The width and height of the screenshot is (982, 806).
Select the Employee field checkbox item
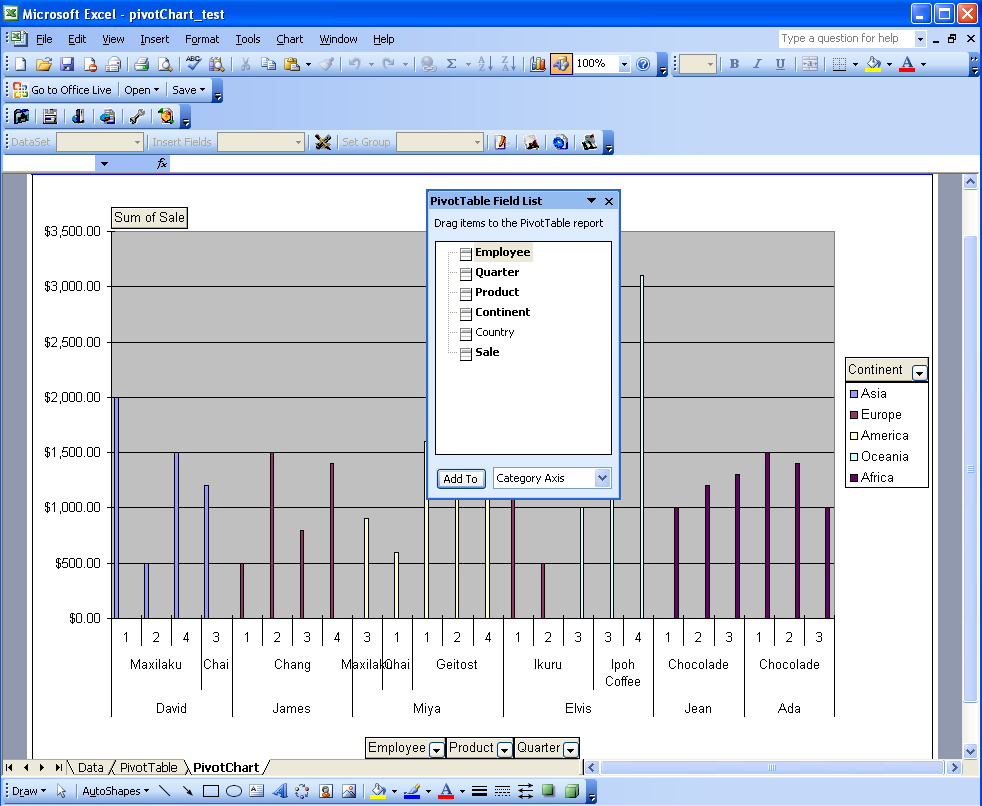(502, 252)
